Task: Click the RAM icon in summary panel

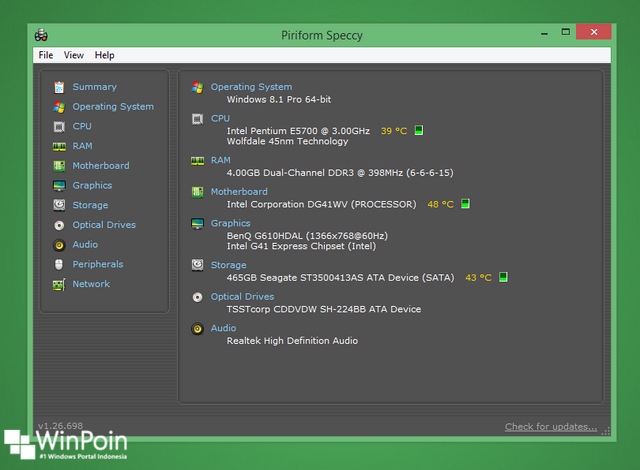Action: click(198, 161)
